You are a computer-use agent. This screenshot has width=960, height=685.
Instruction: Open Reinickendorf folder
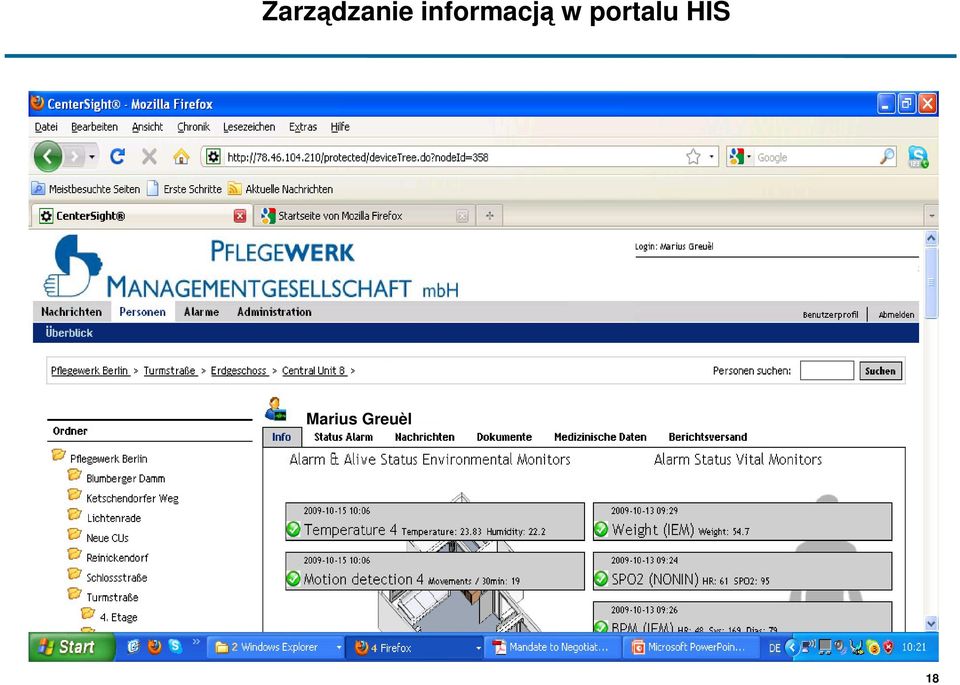click(x=109, y=558)
